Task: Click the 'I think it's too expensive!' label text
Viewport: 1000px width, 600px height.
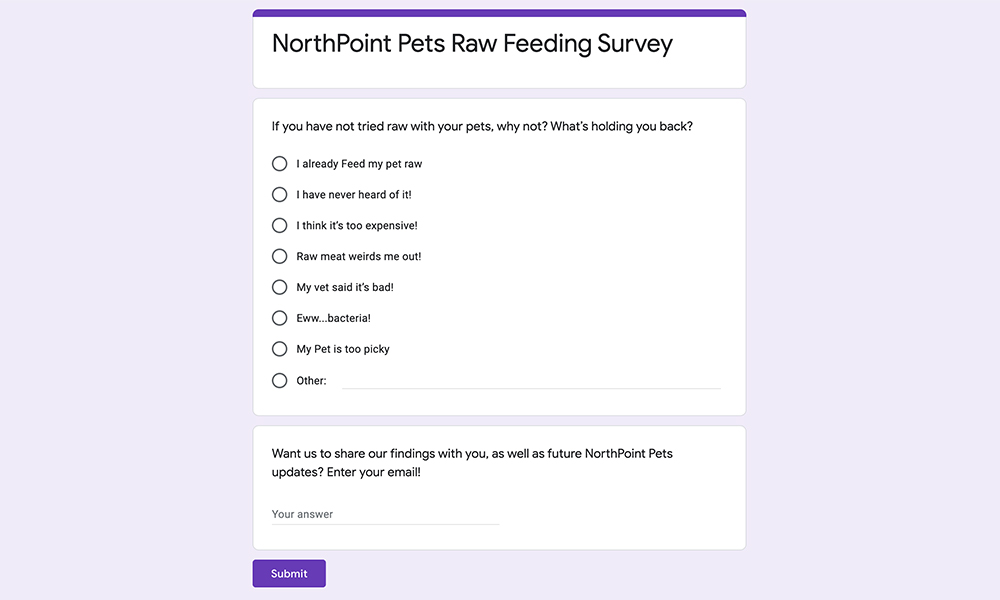Action: pos(357,225)
